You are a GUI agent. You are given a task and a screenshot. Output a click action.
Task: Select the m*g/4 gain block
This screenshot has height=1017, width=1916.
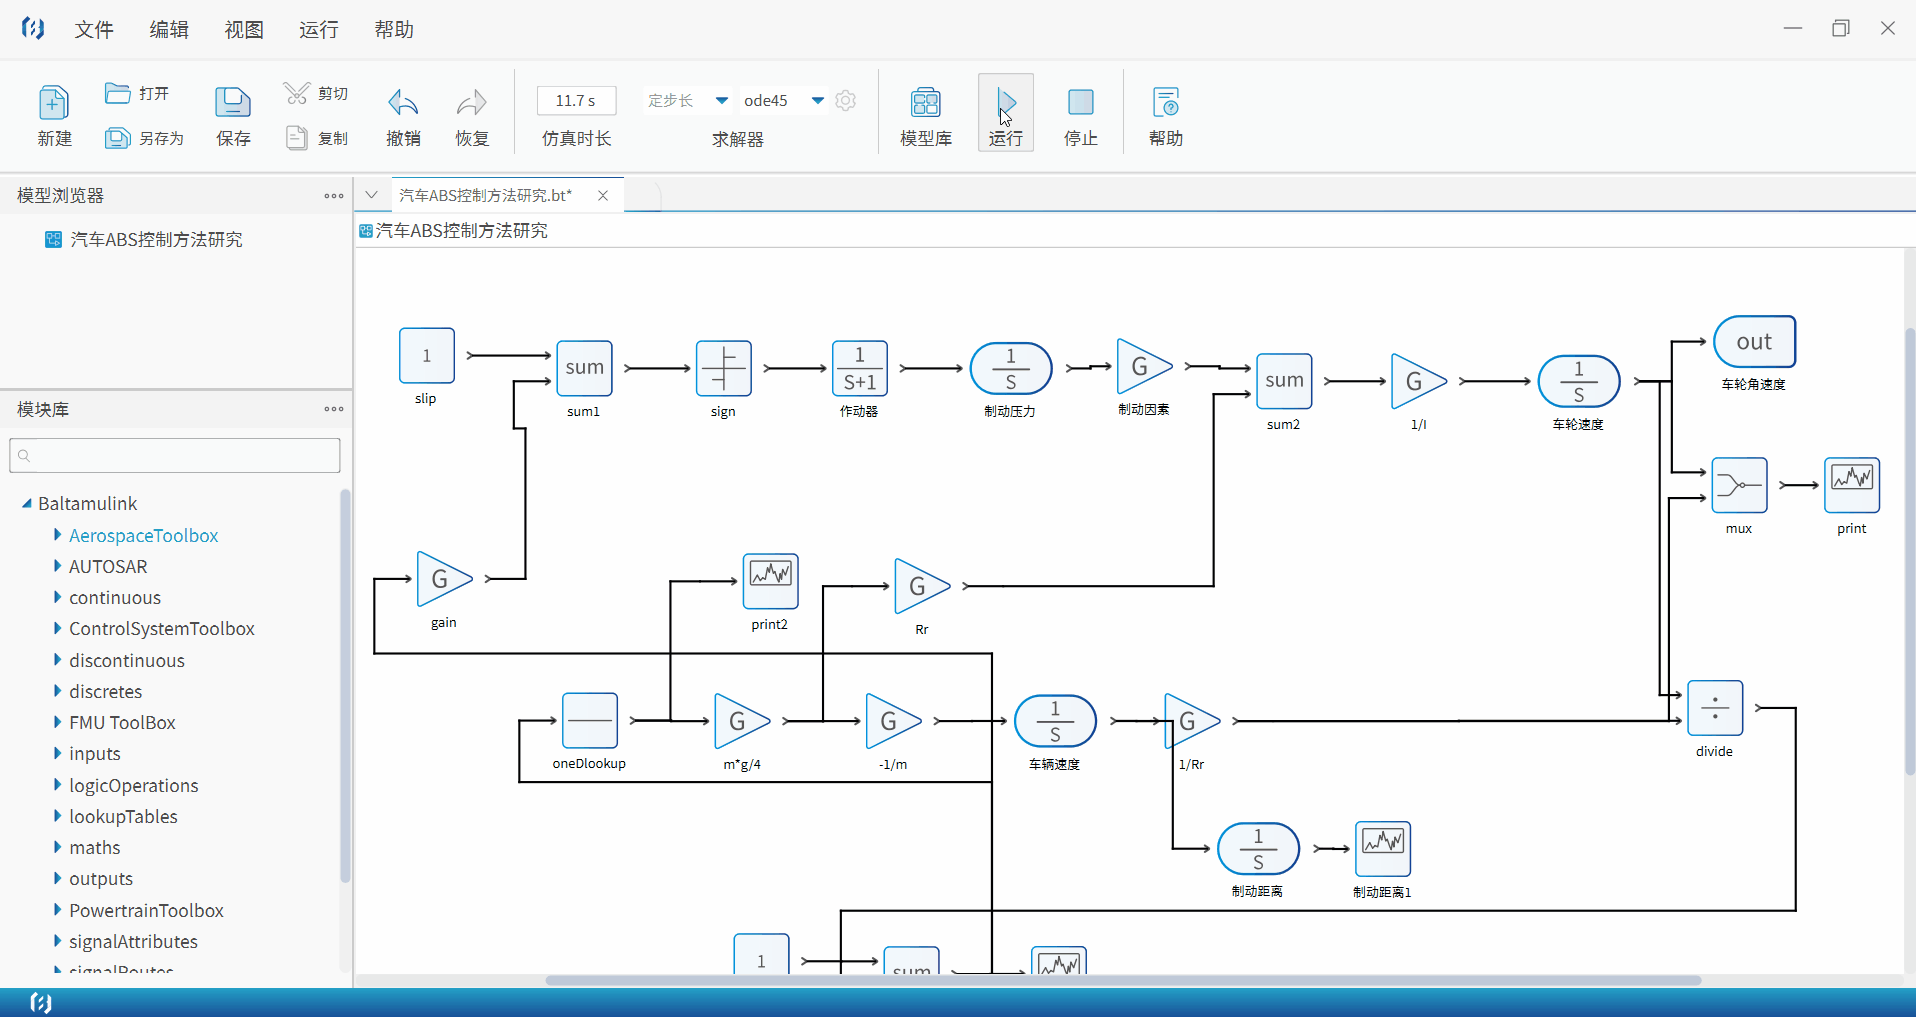(x=742, y=721)
